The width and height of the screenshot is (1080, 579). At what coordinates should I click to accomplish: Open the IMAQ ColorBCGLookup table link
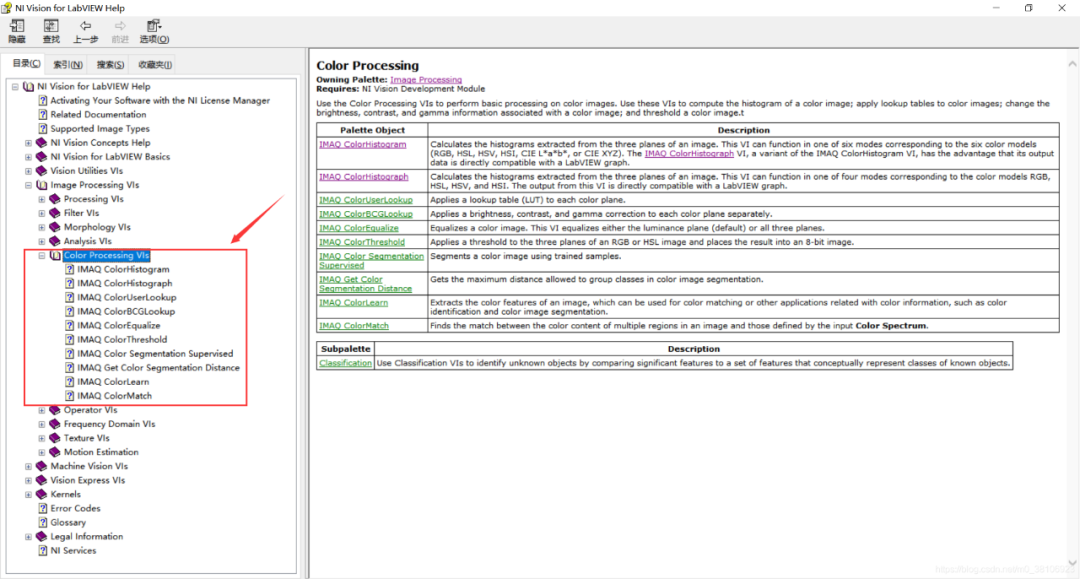point(366,214)
